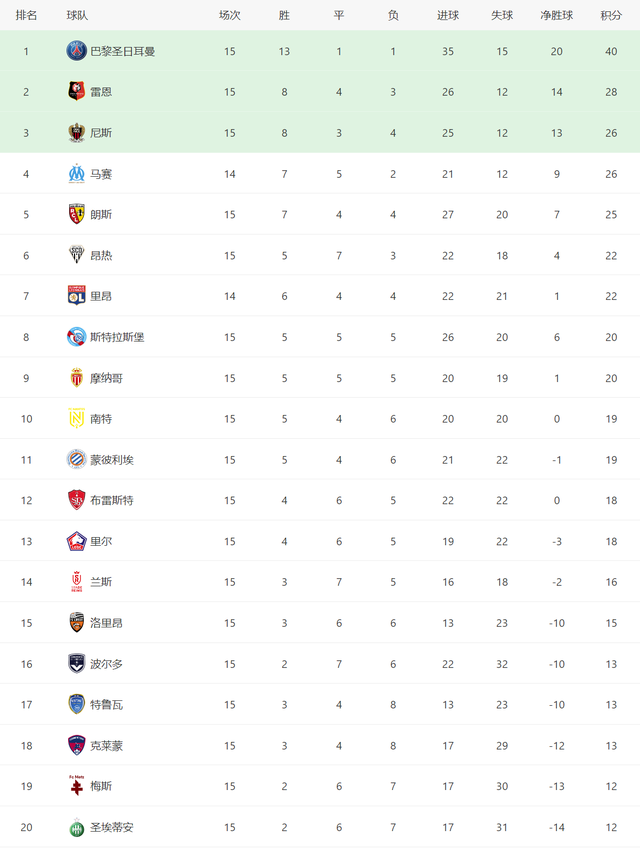
Task: Click the 积分 column header
Action: 611,16
